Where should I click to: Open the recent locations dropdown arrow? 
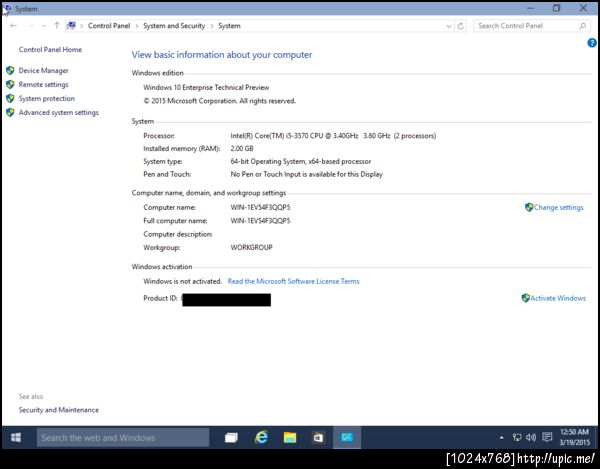coord(44,26)
